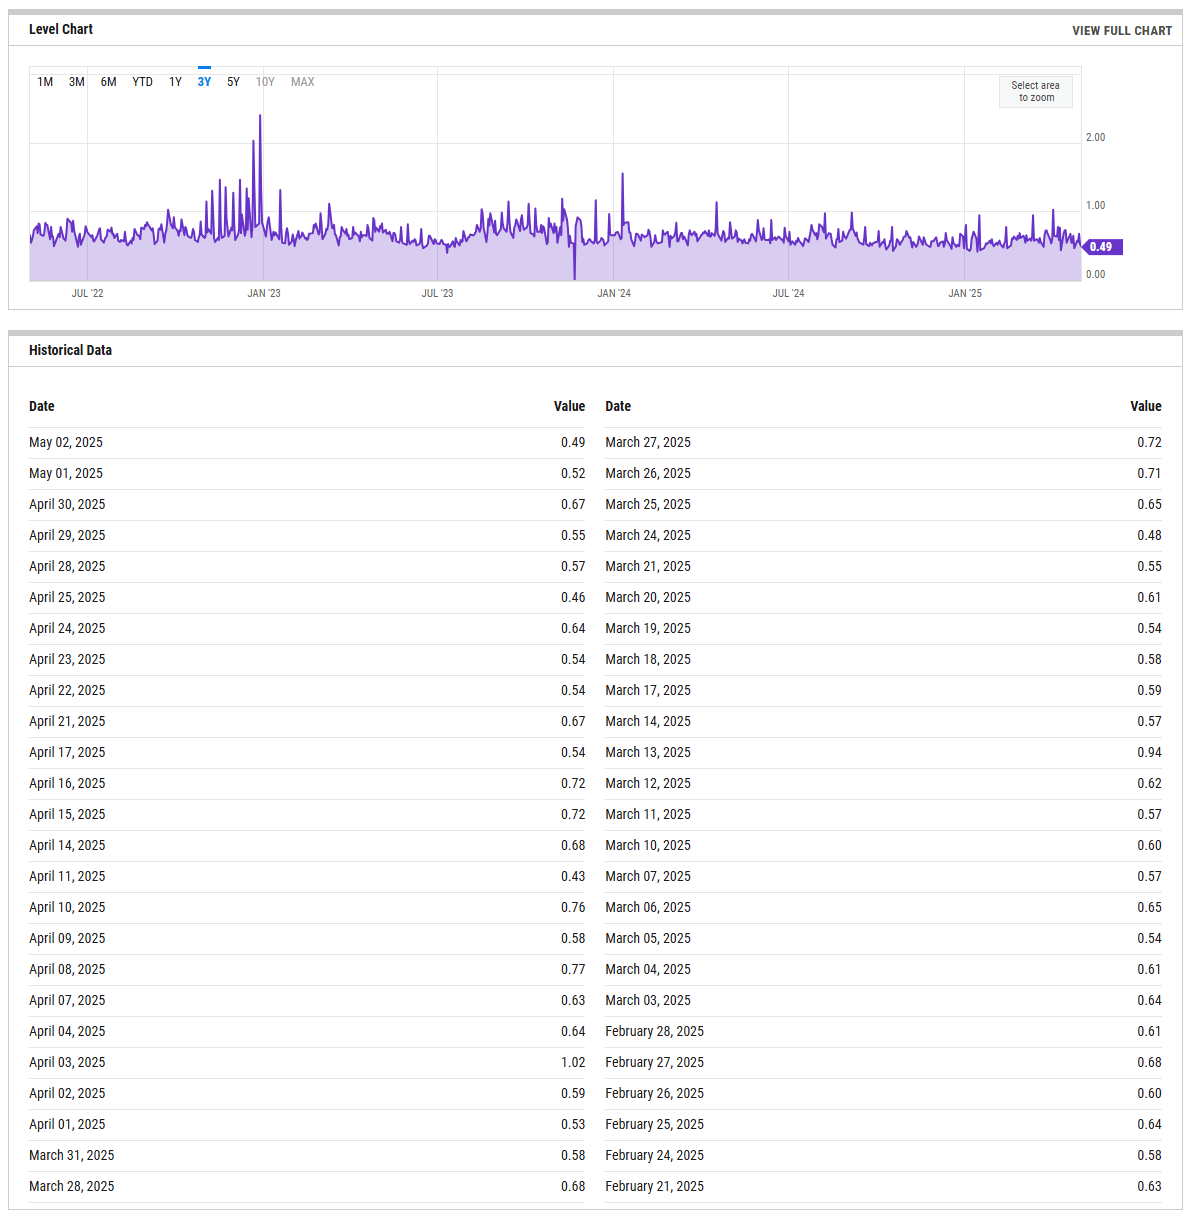
Task: Click the MAX range option
Action: point(303,82)
